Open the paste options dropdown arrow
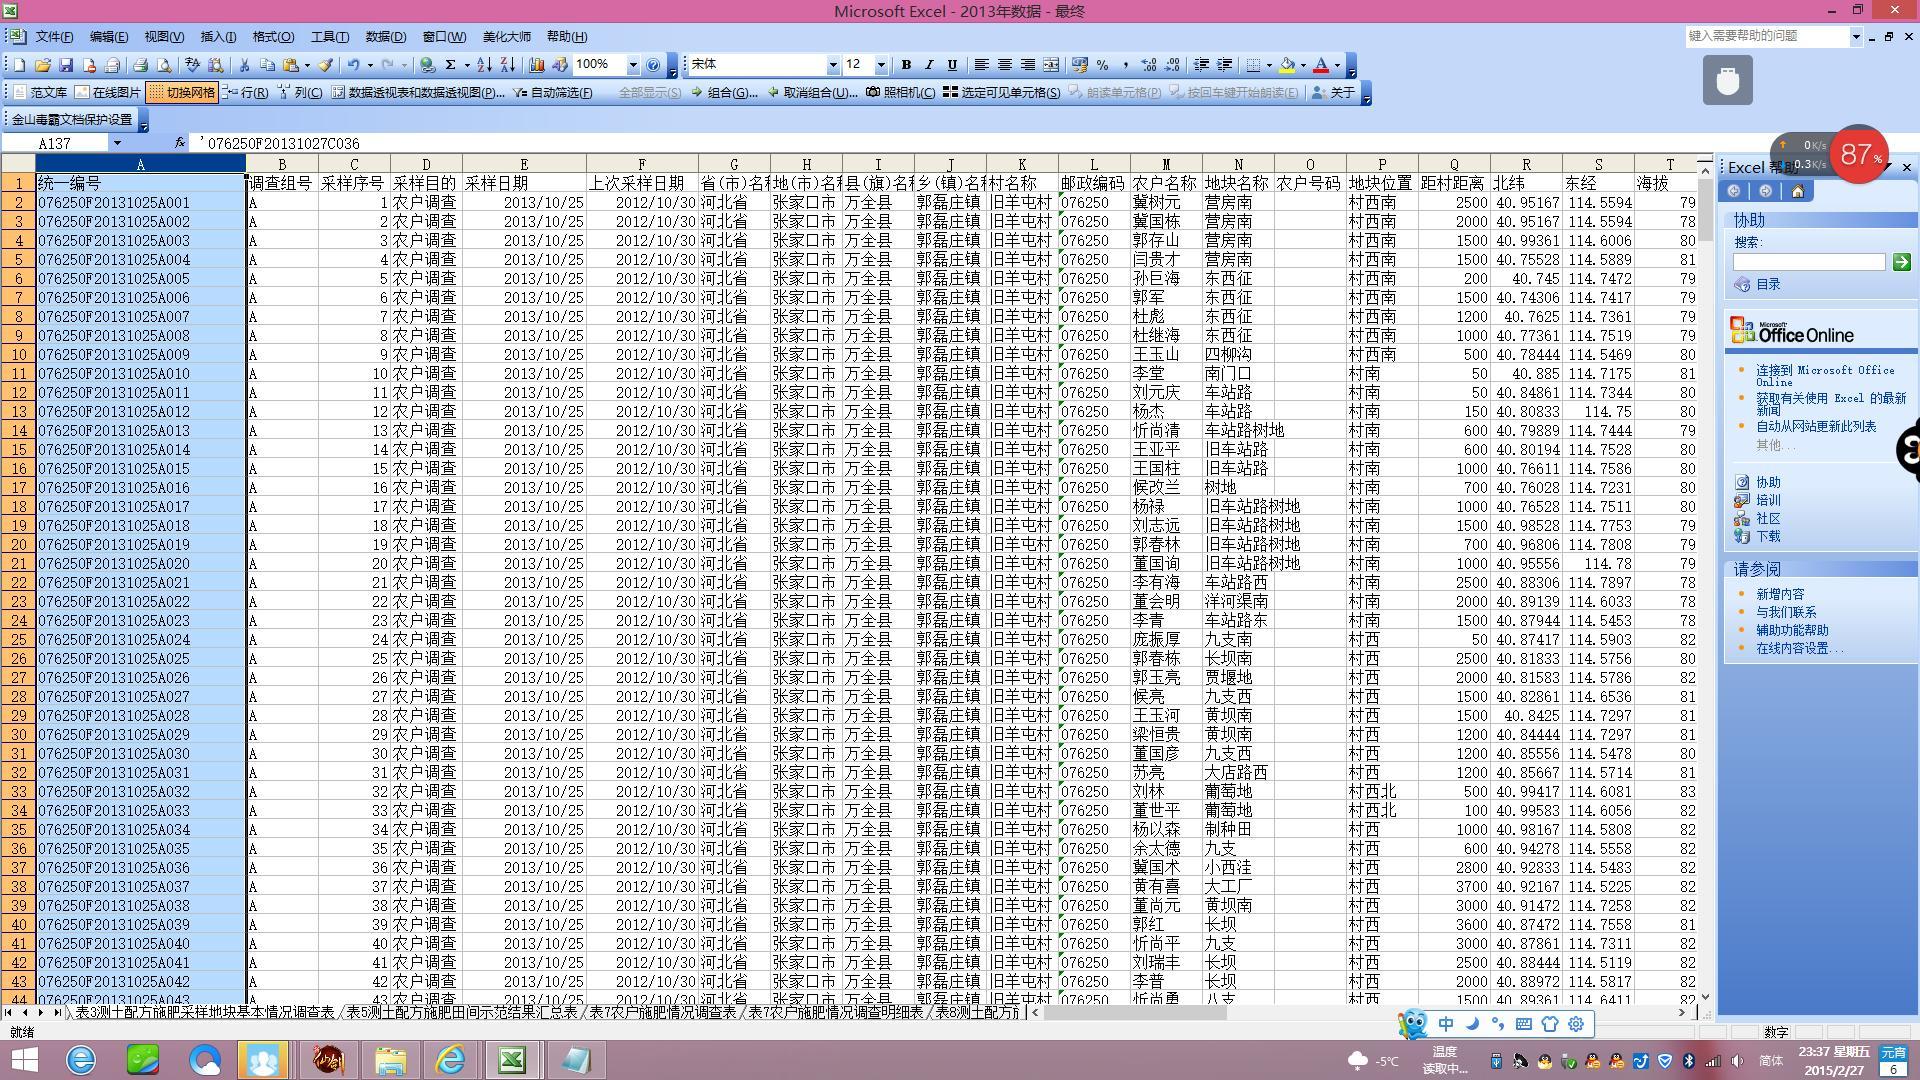 [x=307, y=65]
